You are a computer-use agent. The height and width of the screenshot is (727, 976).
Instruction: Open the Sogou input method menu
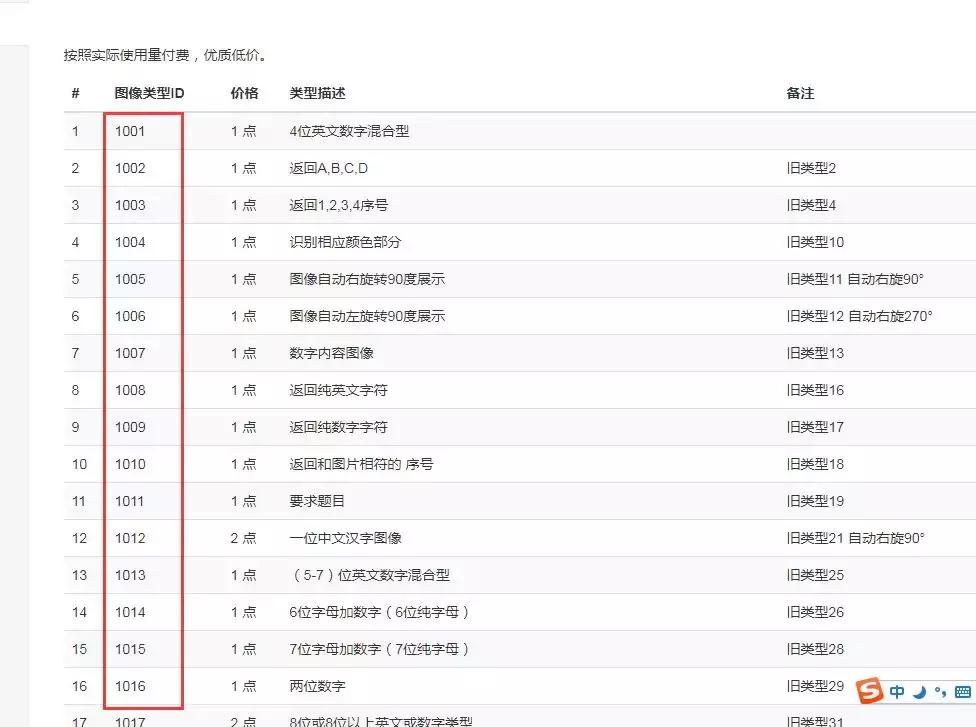click(x=869, y=691)
